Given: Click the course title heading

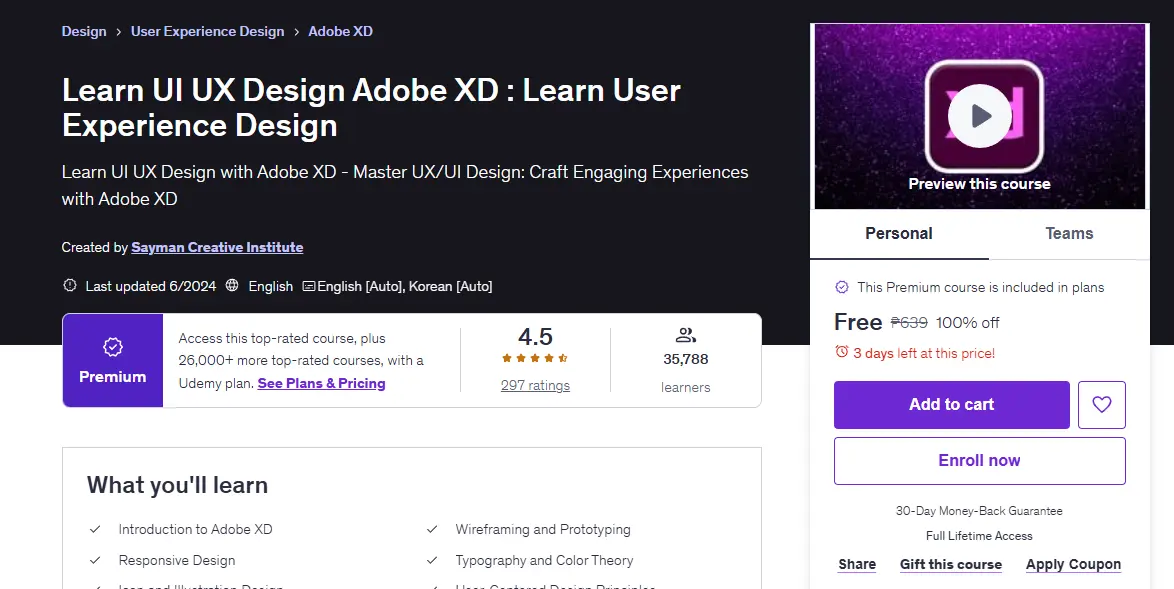Looking at the screenshot, I should coord(371,107).
